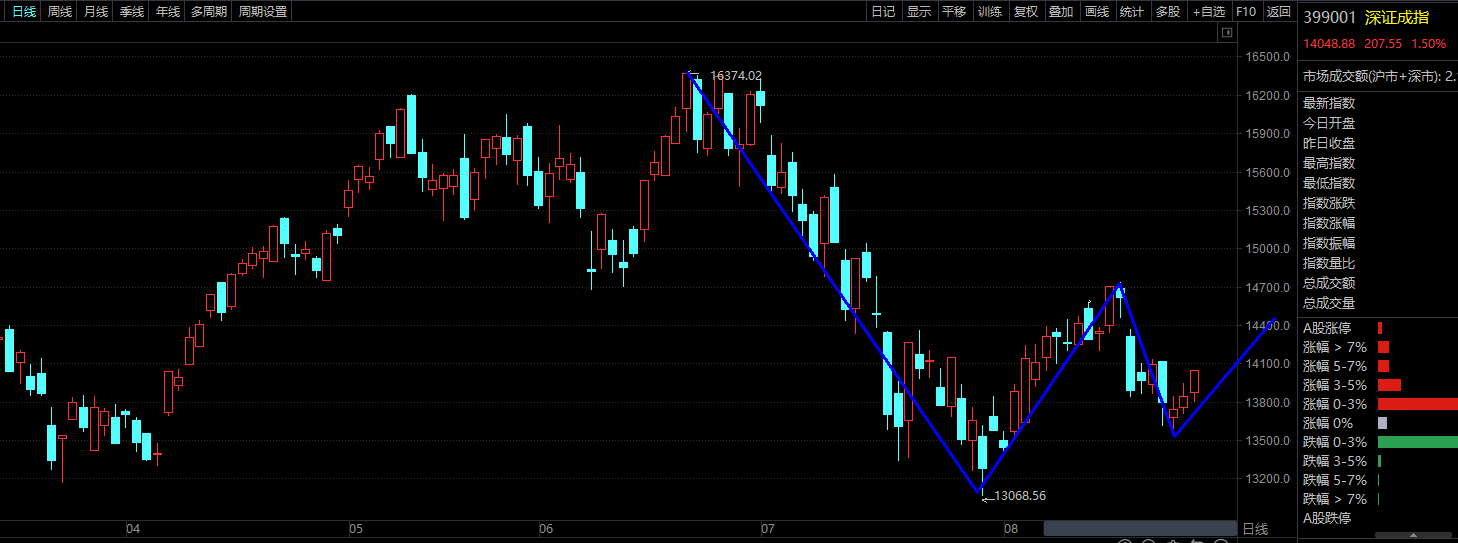Image resolution: width=1458 pixels, height=543 pixels.
Task: Start the 训练 training mode
Action: (990, 12)
